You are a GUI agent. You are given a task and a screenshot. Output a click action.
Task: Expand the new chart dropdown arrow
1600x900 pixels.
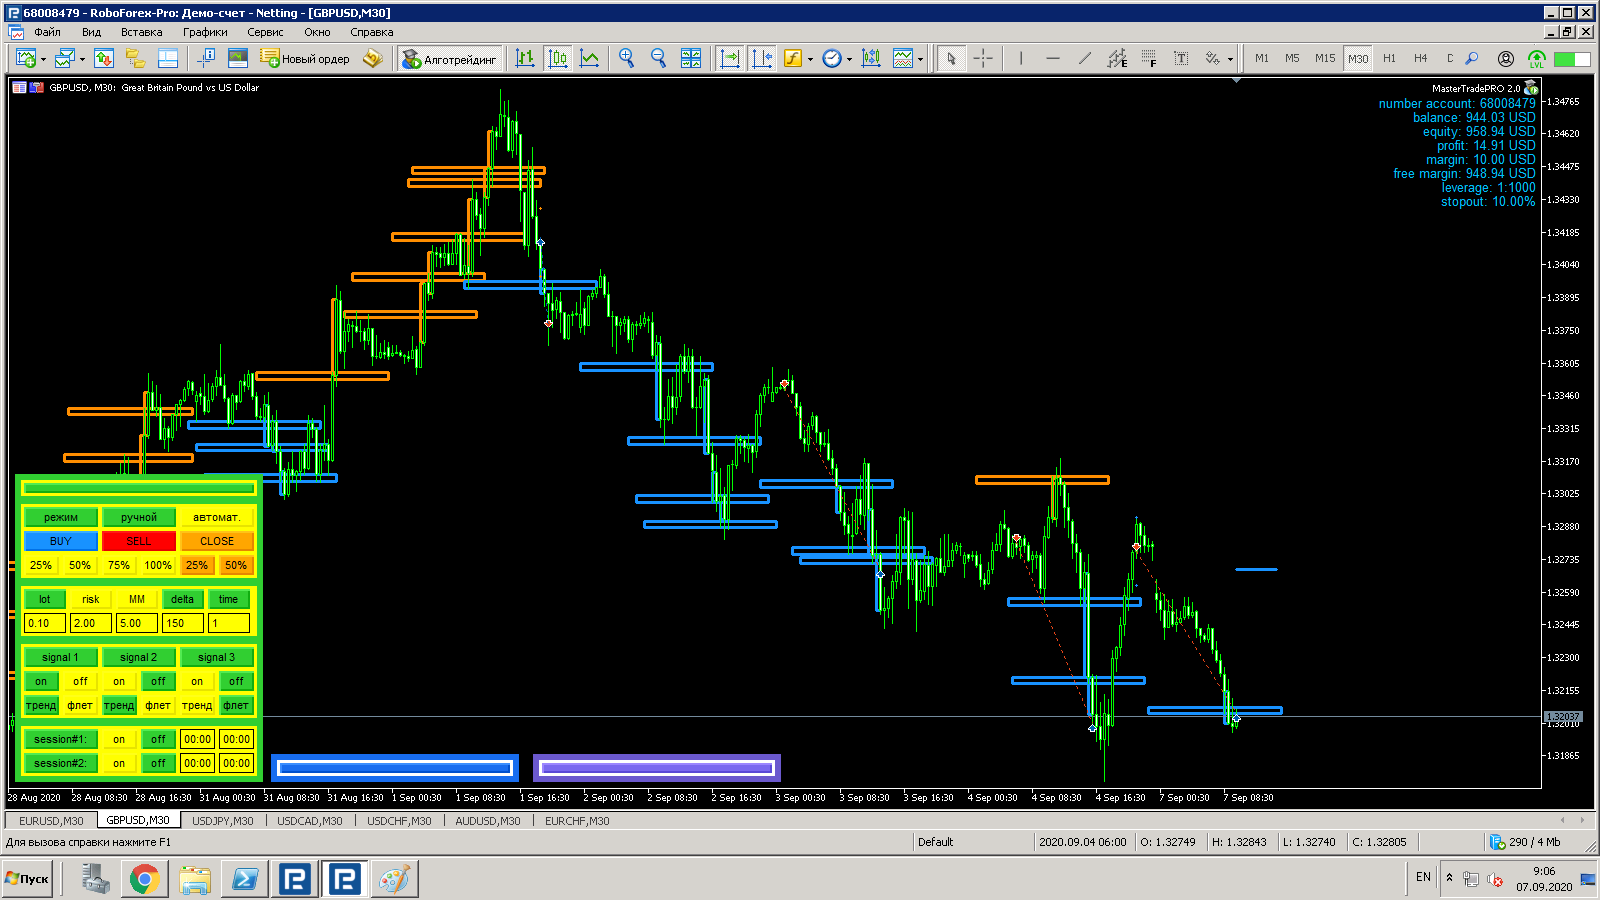(x=43, y=59)
